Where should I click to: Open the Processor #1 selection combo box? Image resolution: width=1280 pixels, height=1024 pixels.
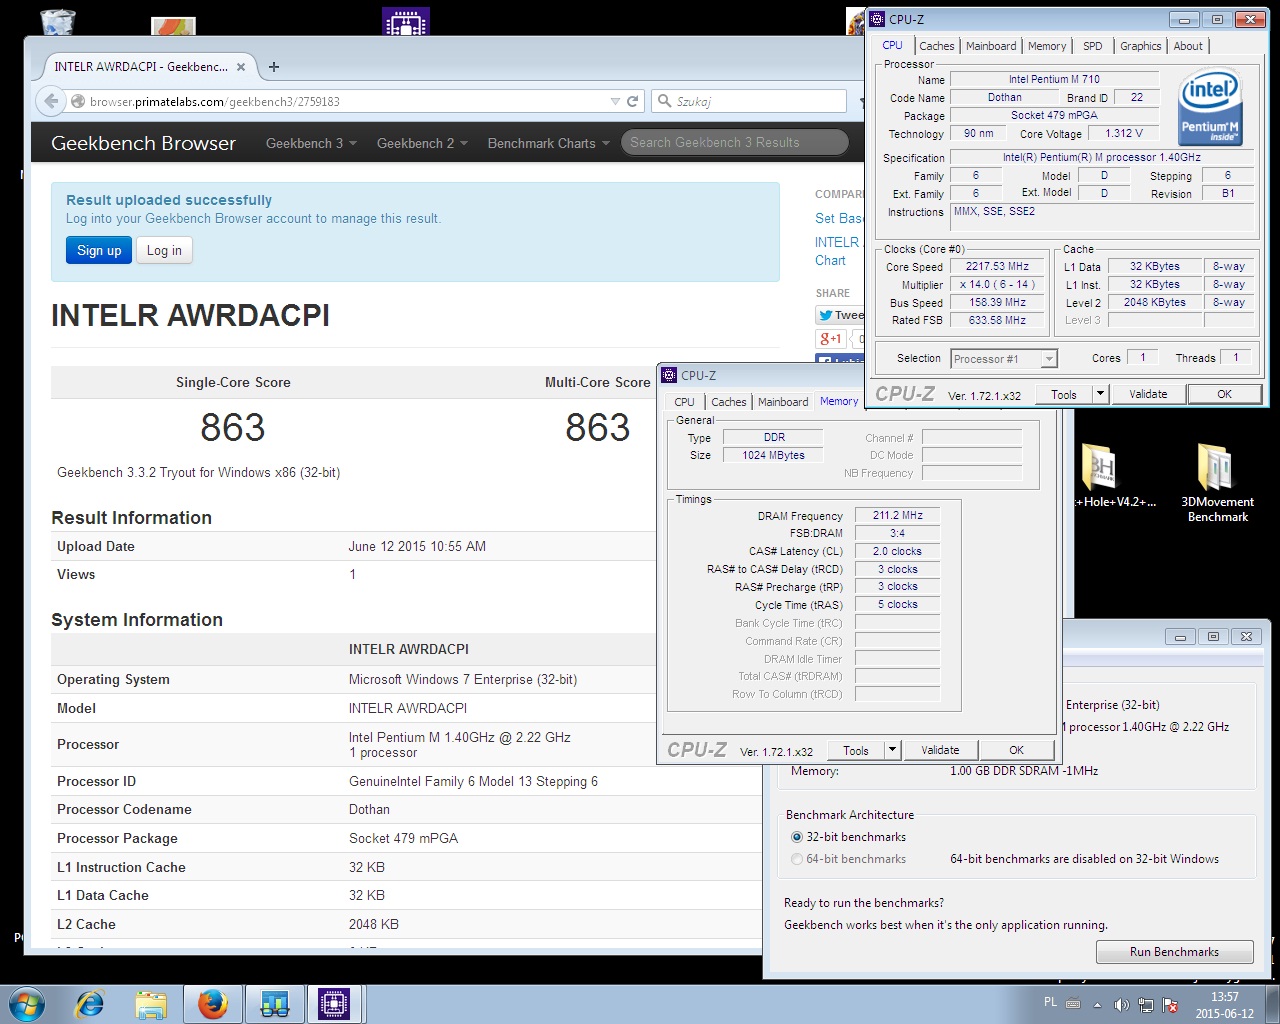pyautogui.click(x=1003, y=359)
